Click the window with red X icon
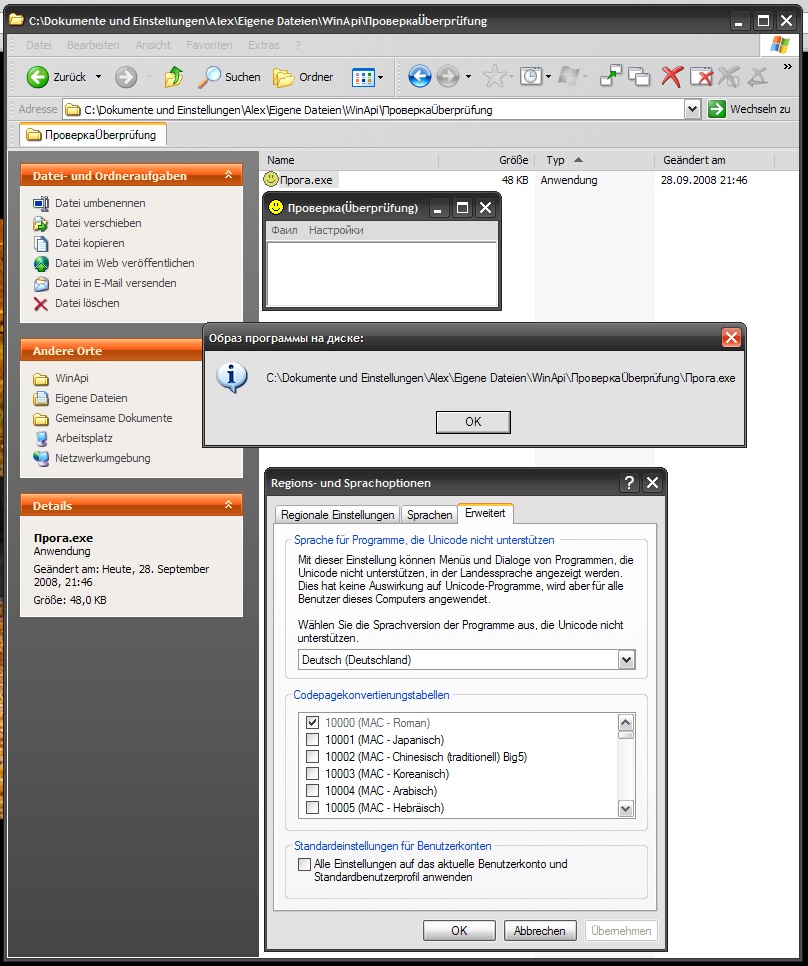Image resolution: width=808 pixels, height=966 pixels. coord(701,76)
